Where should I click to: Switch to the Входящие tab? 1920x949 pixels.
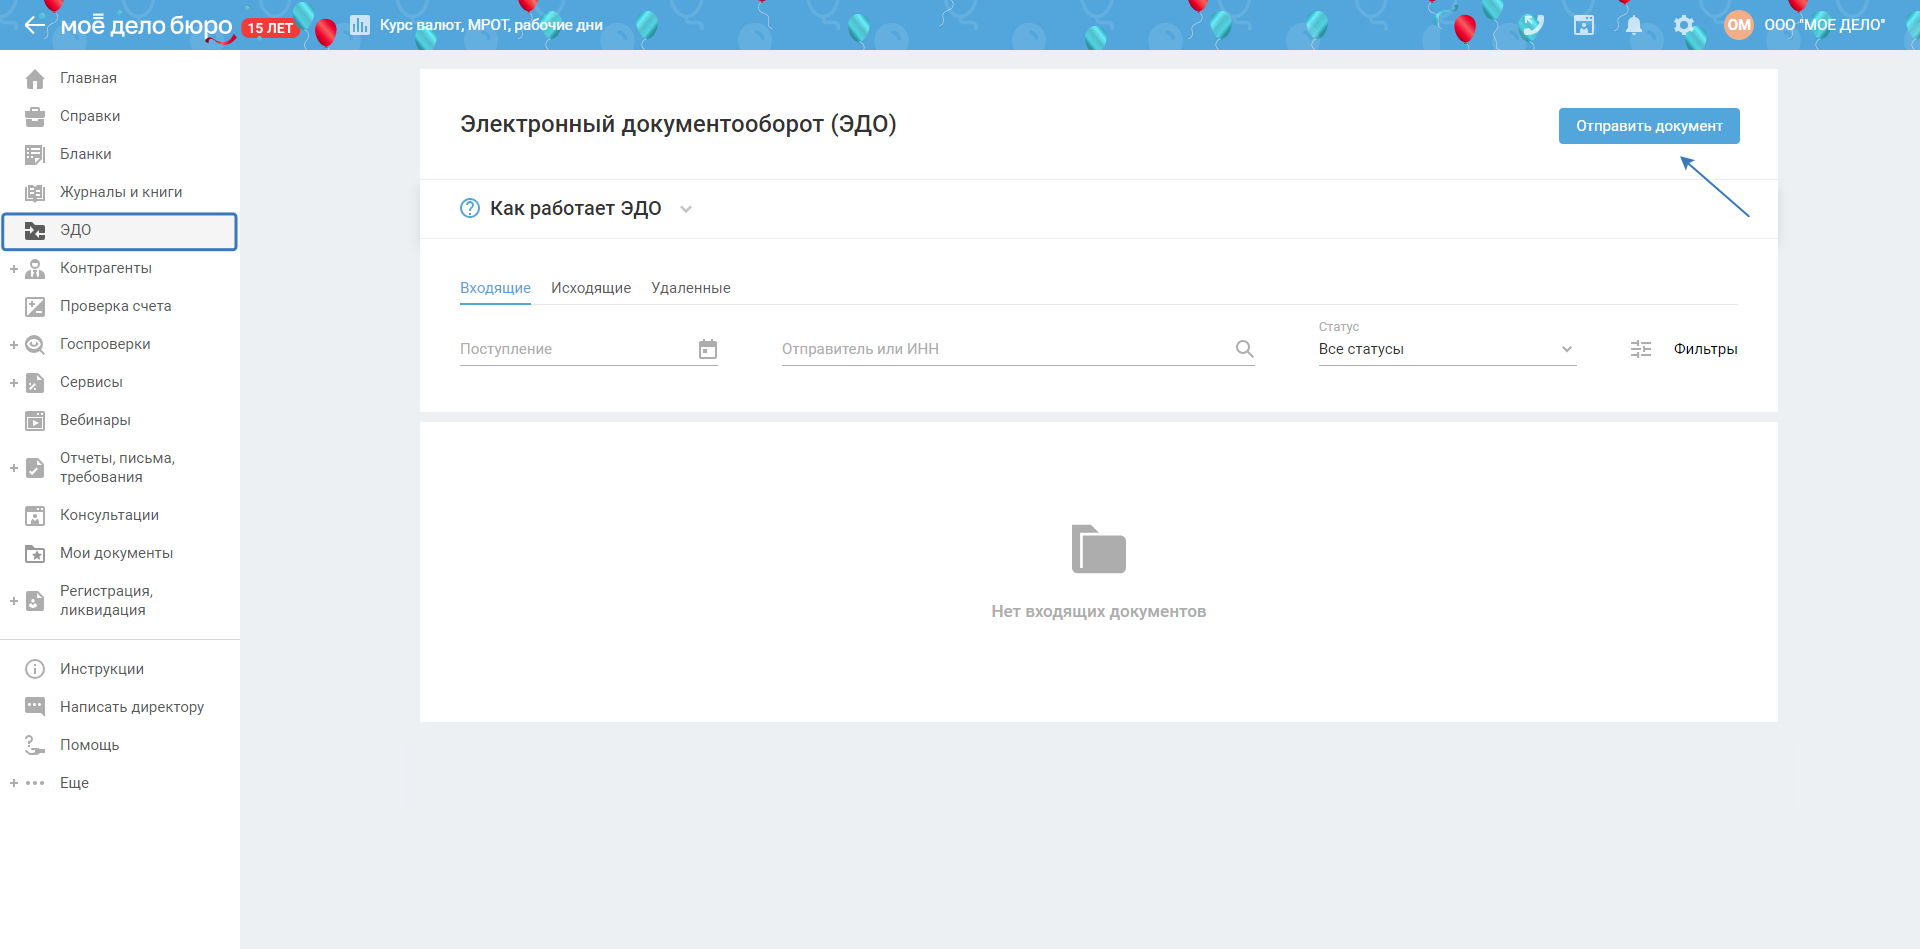coord(495,288)
